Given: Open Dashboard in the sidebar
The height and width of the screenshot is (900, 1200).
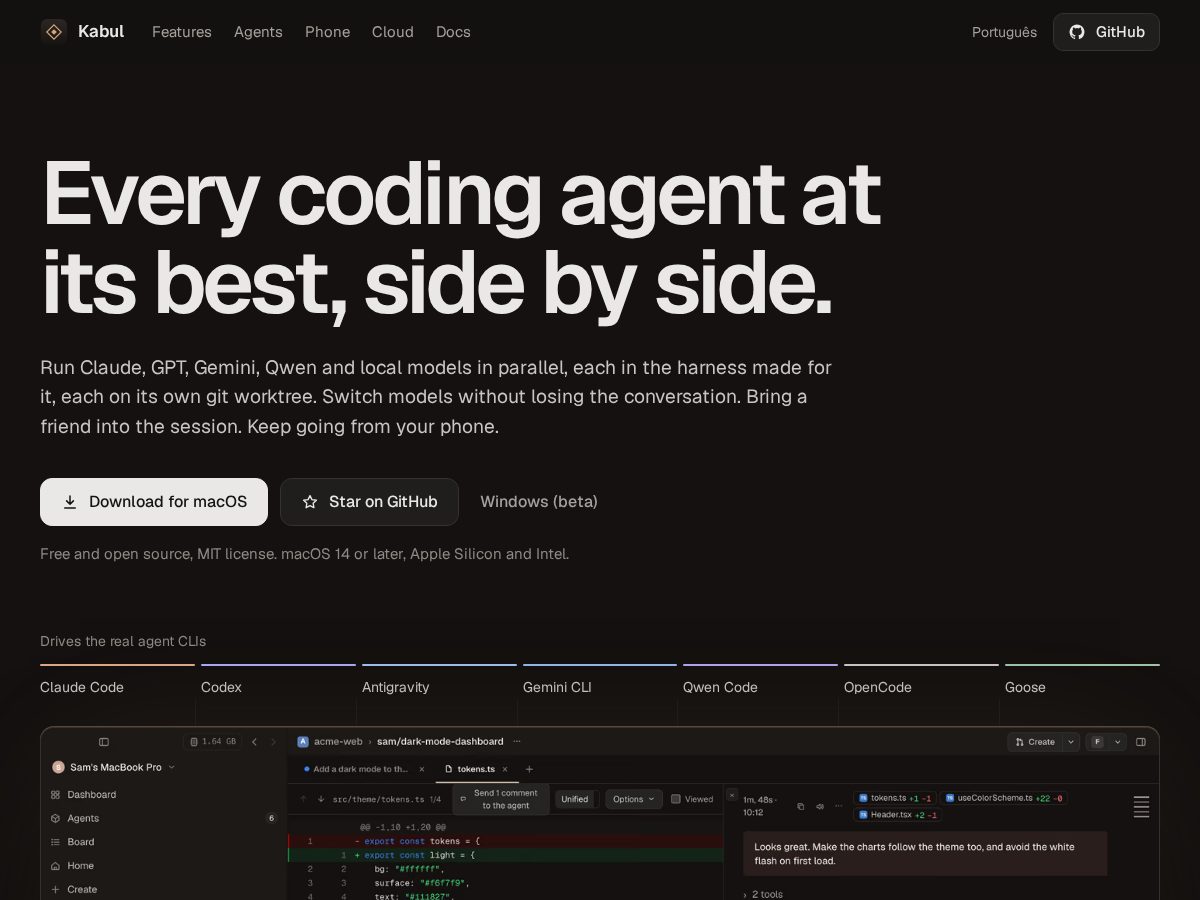Looking at the screenshot, I should click(164, 794).
